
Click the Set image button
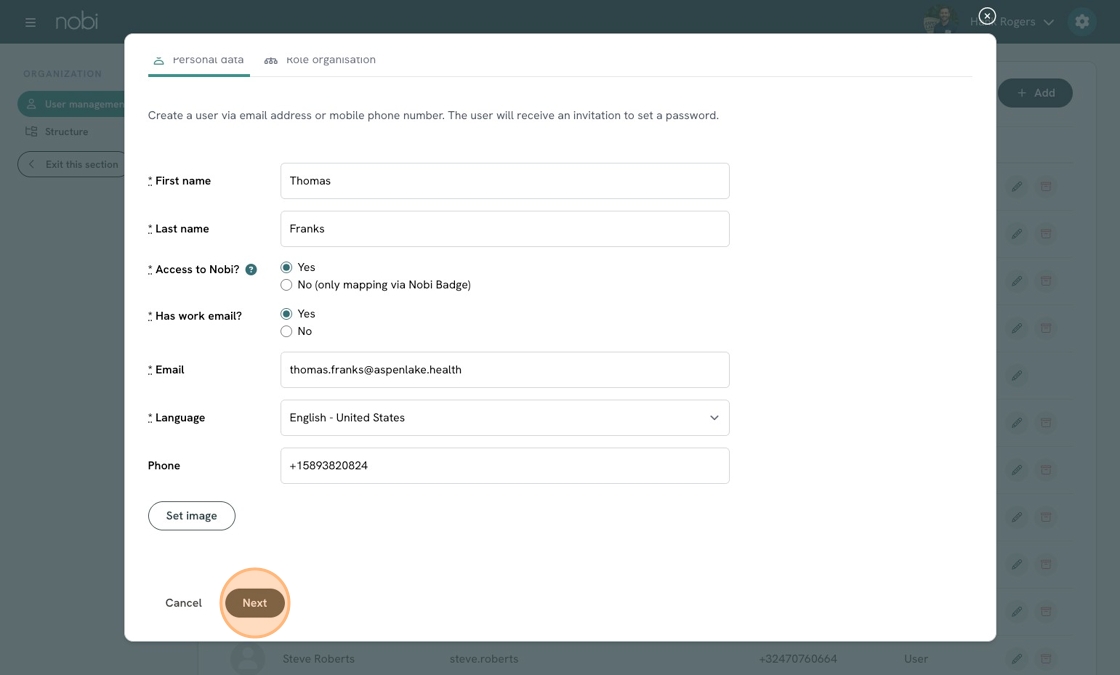tap(191, 516)
